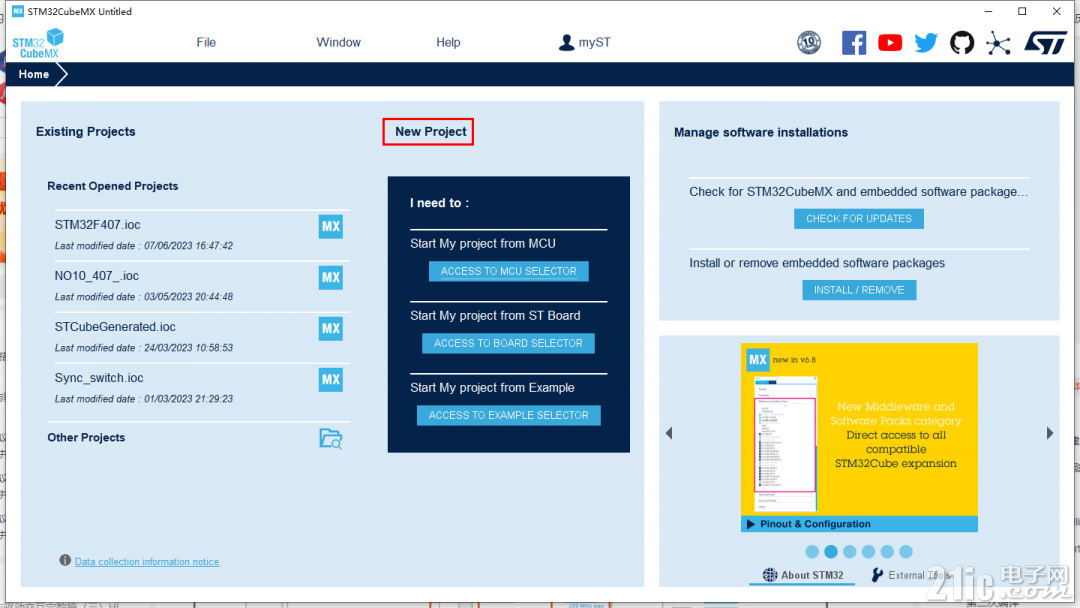Open recent project NO10_407_.ioc

coord(96,276)
